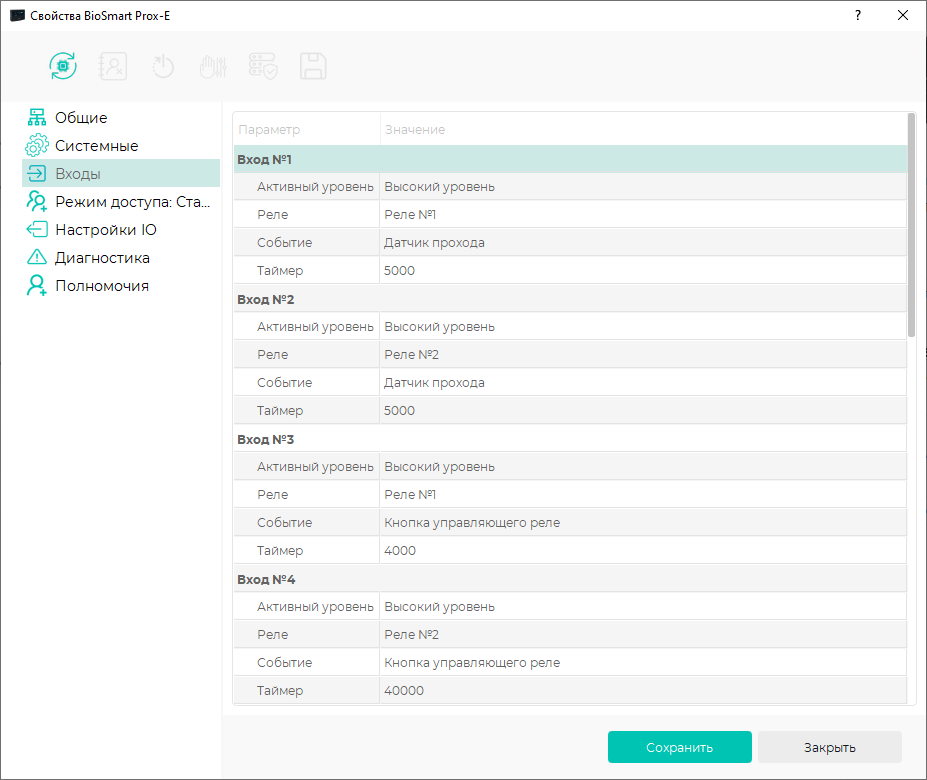The height and width of the screenshot is (780, 927).
Task: Open the Диагностика section
Action: (102, 258)
